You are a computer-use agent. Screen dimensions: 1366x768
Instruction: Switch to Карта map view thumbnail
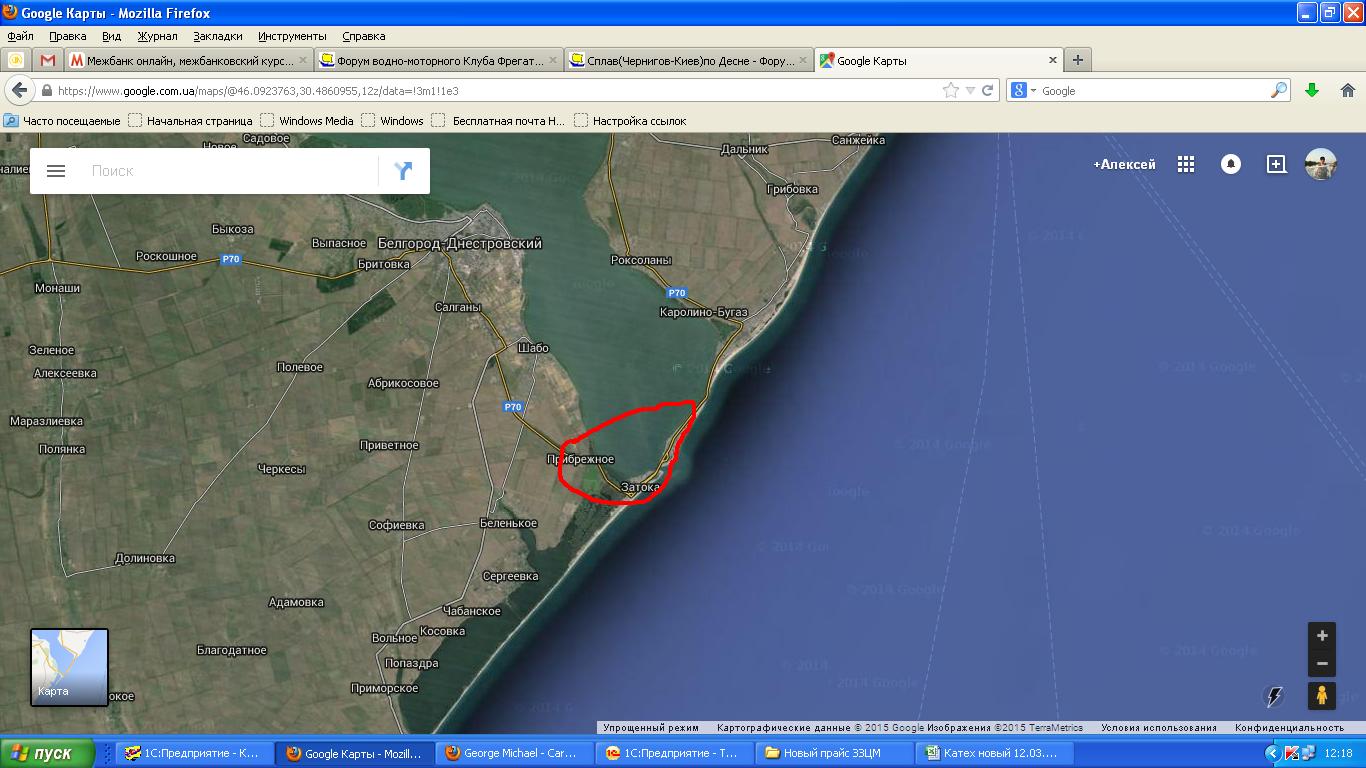coord(69,667)
